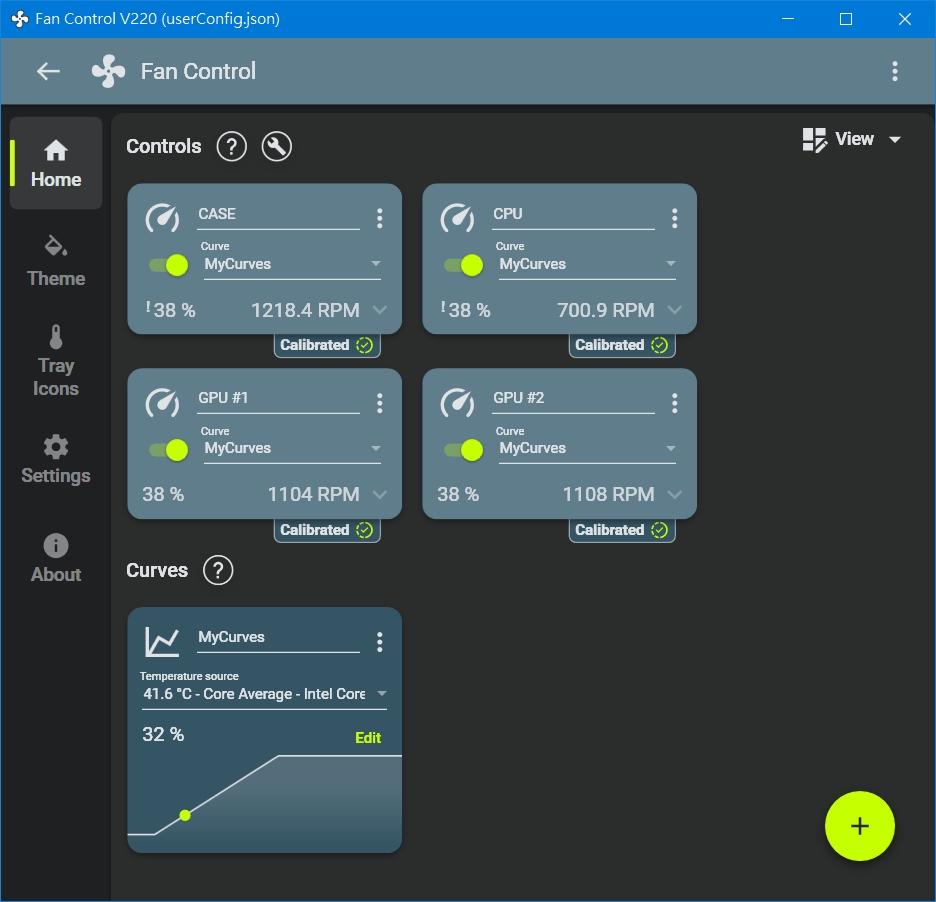The width and height of the screenshot is (936, 902).
Task: Open three-dot menu on MyCurves card
Action: [379, 642]
